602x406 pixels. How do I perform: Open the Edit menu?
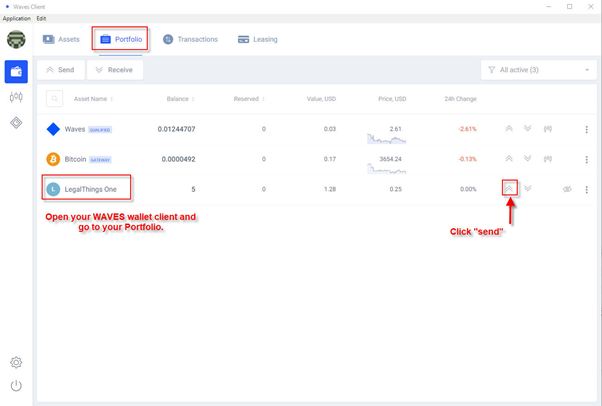pyautogui.click(x=41, y=18)
